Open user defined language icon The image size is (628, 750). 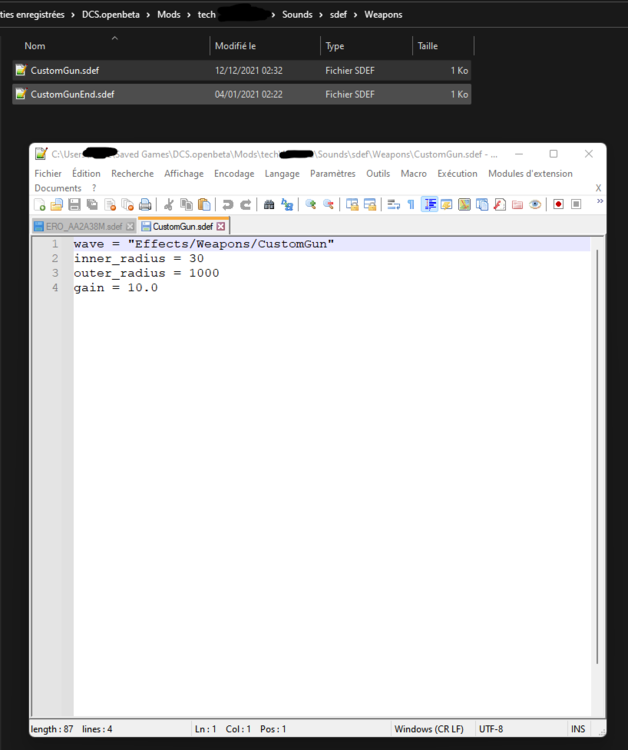point(446,205)
